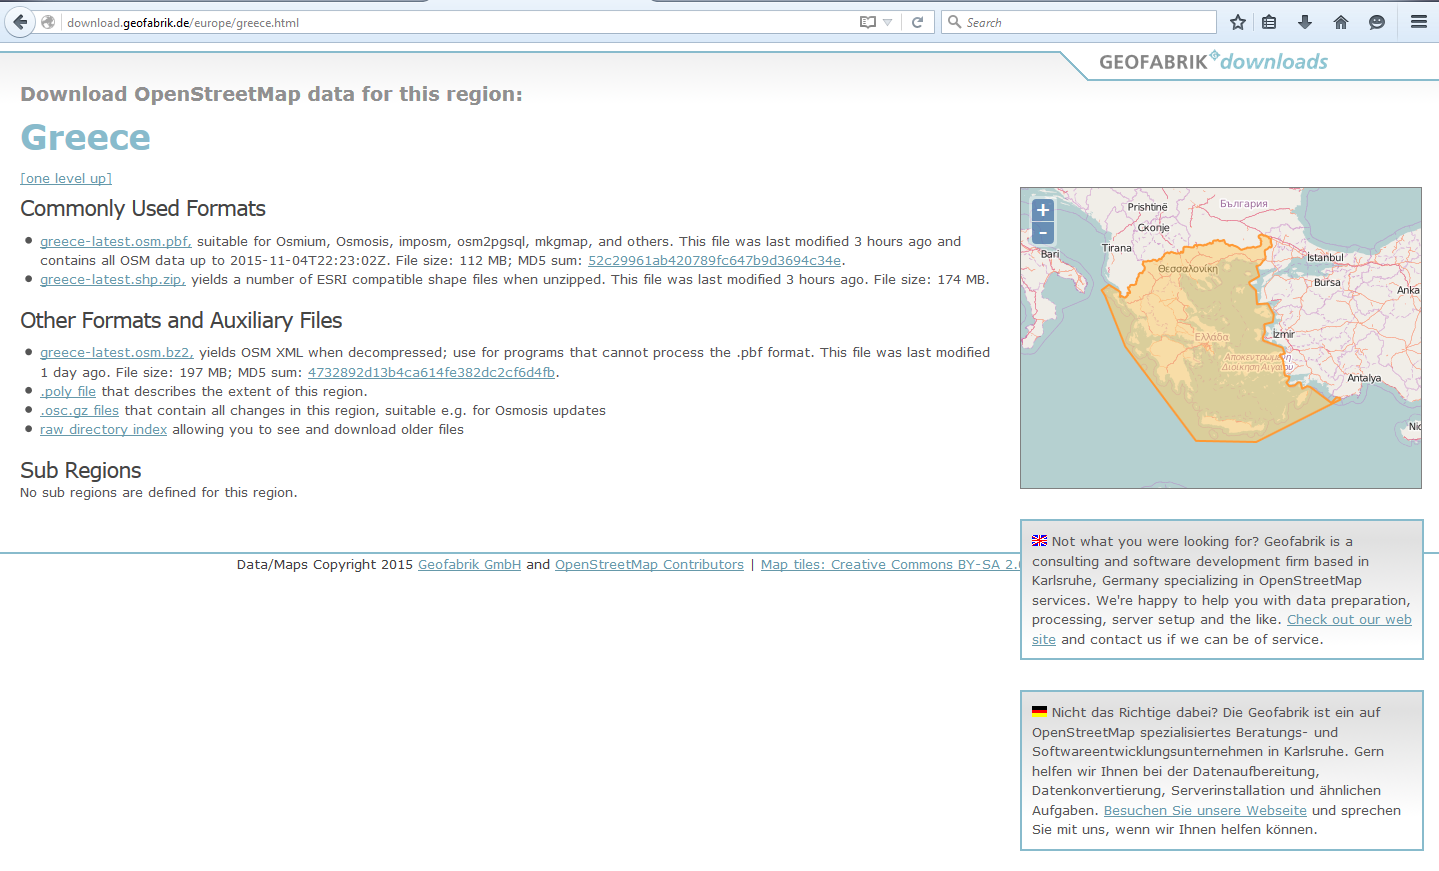
Task: Open the .poly file link
Action: click(68, 391)
